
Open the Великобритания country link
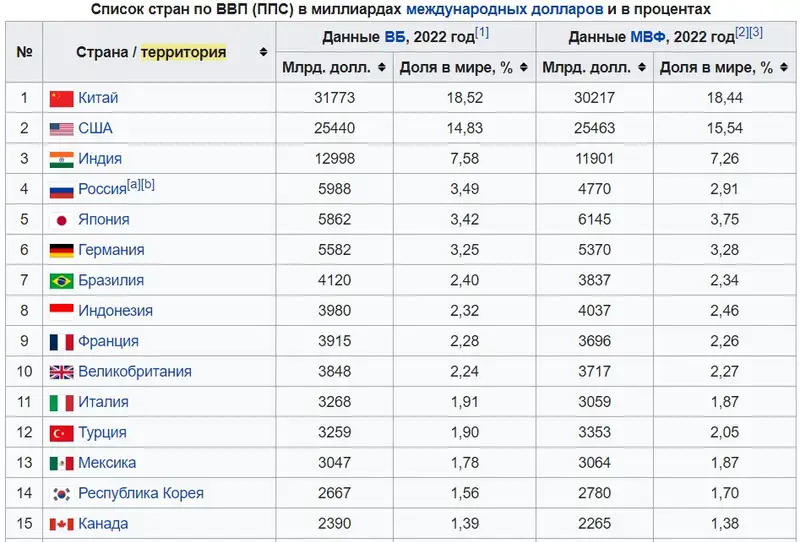pos(134,372)
